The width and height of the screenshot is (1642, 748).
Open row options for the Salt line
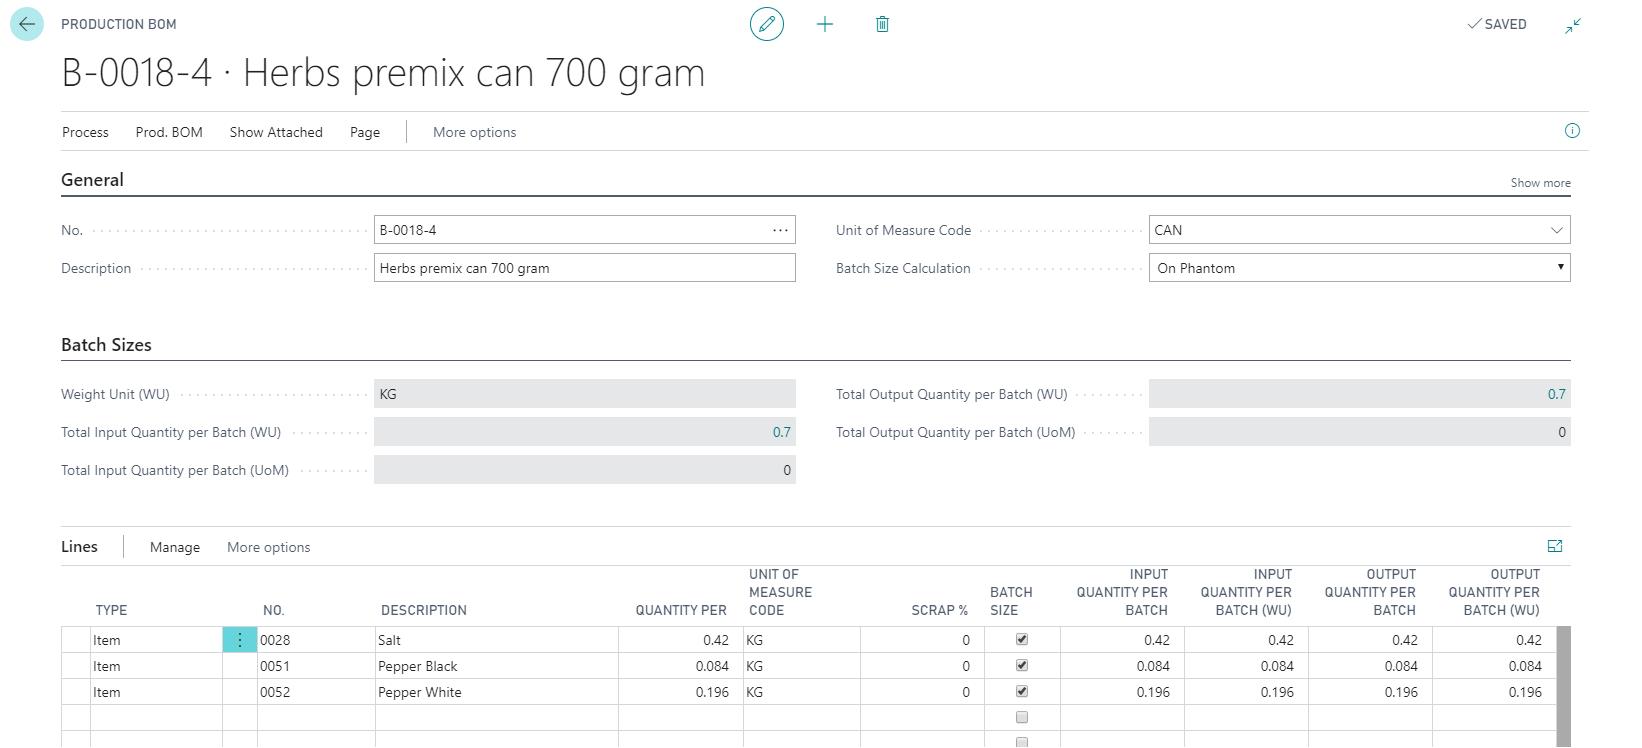point(240,640)
